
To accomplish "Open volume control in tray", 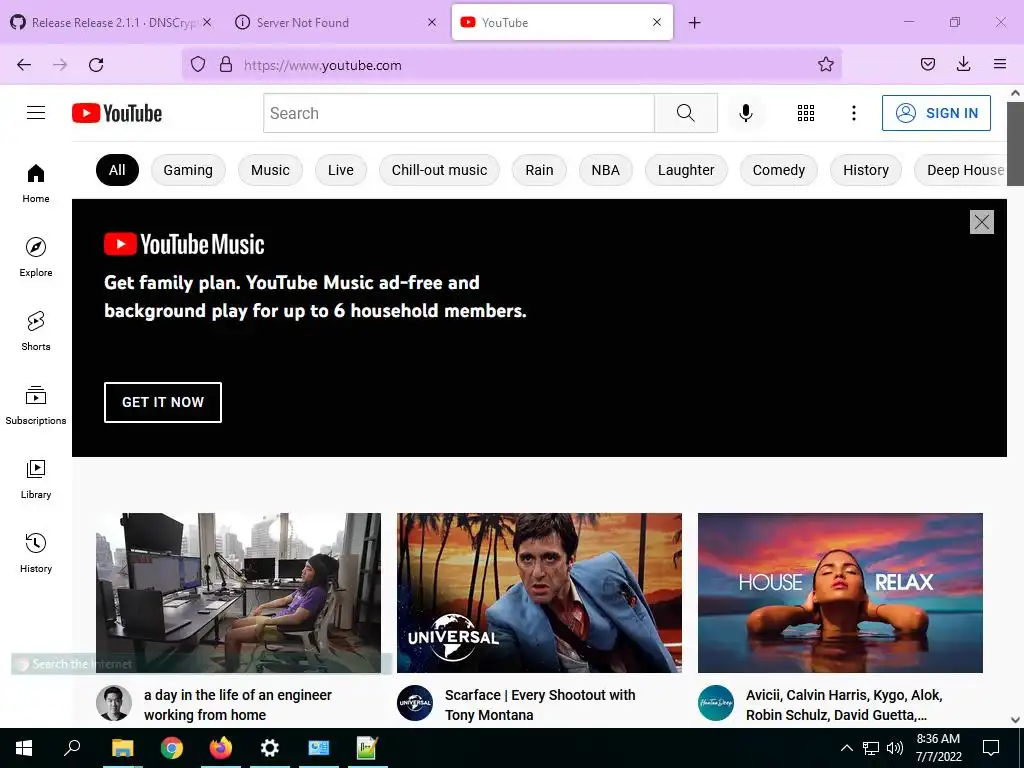I will pos(895,748).
